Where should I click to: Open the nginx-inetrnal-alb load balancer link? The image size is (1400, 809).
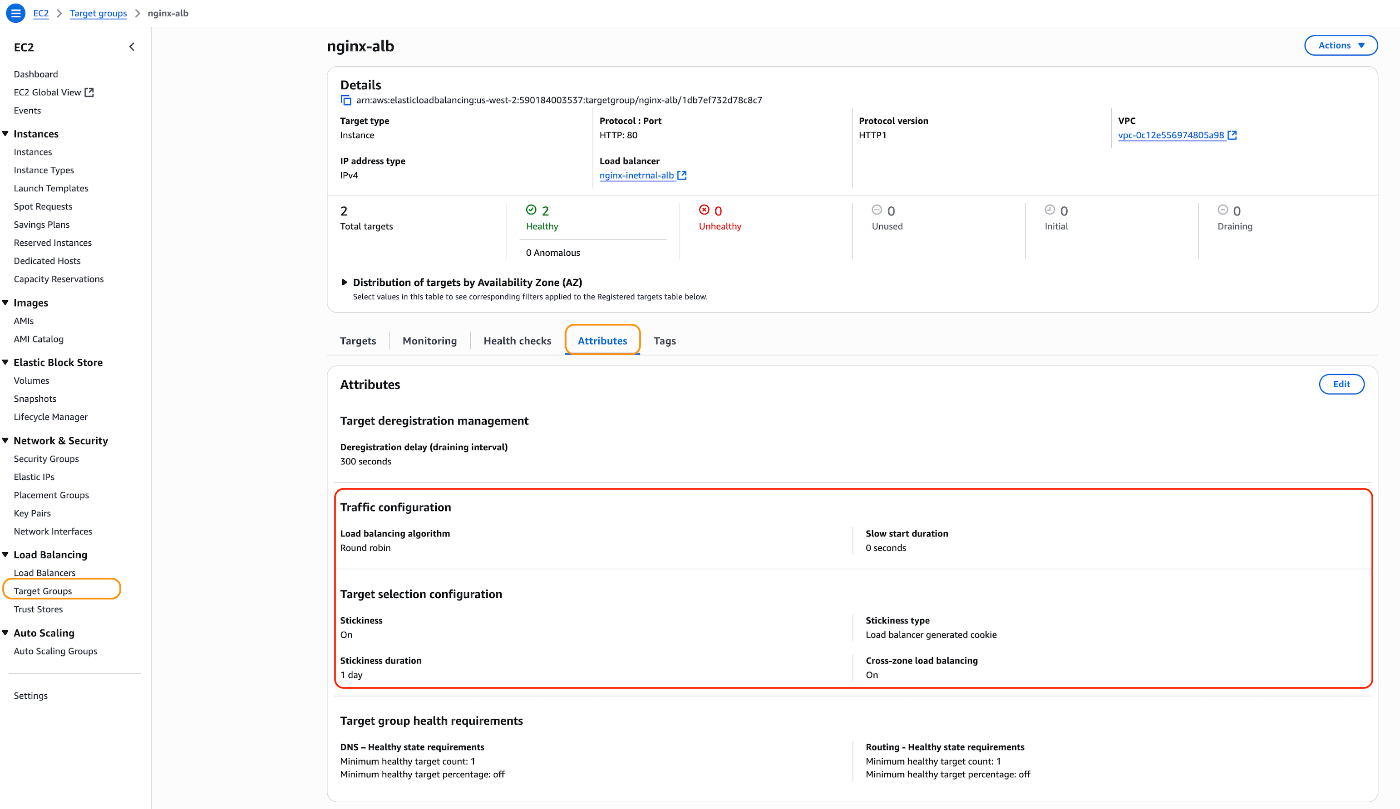[x=637, y=175]
